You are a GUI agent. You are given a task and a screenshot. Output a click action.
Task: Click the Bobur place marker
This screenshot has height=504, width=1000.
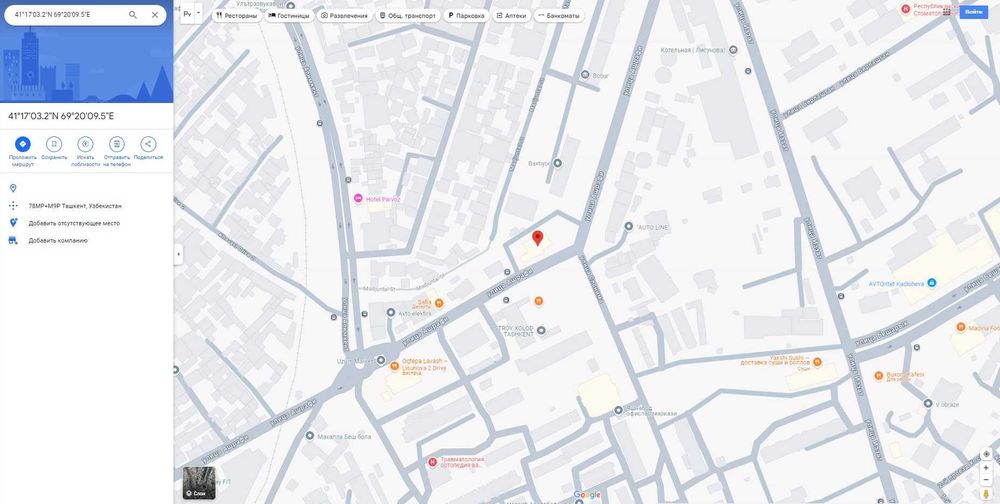coord(585,75)
